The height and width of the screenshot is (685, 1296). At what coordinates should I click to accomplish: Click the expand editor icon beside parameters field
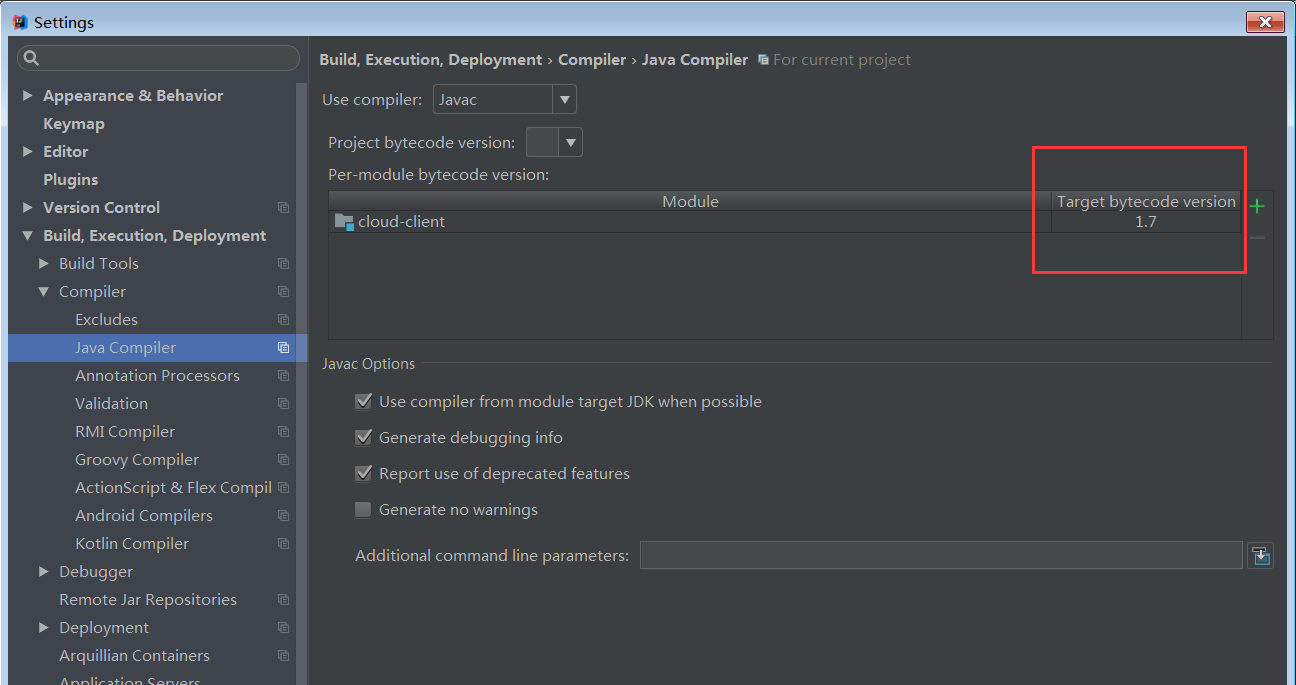tap(1260, 555)
